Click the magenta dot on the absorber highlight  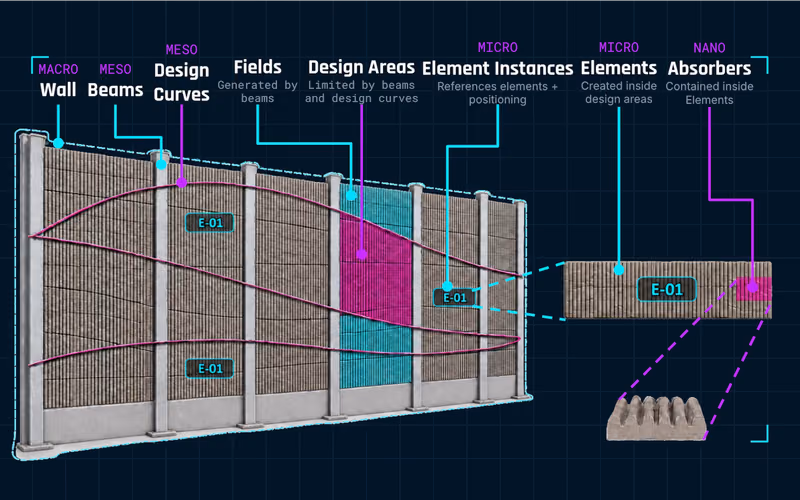(x=753, y=287)
